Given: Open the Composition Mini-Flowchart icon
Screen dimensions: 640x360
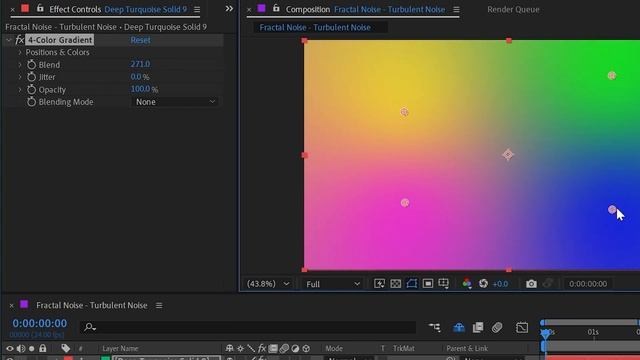Looking at the screenshot, I should 435,327.
